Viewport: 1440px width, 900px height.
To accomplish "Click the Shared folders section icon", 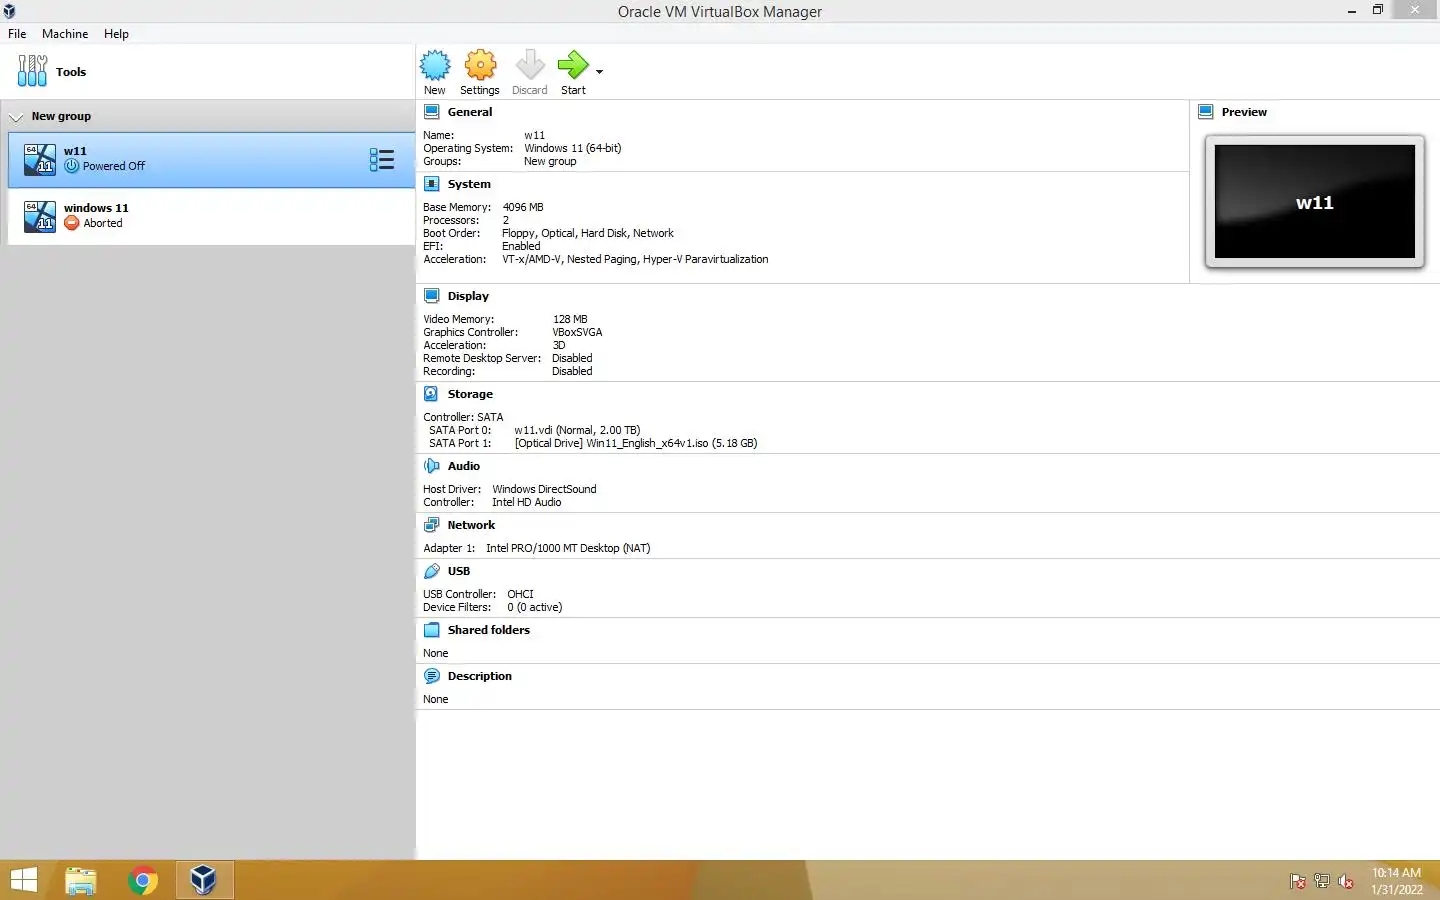I will point(432,630).
